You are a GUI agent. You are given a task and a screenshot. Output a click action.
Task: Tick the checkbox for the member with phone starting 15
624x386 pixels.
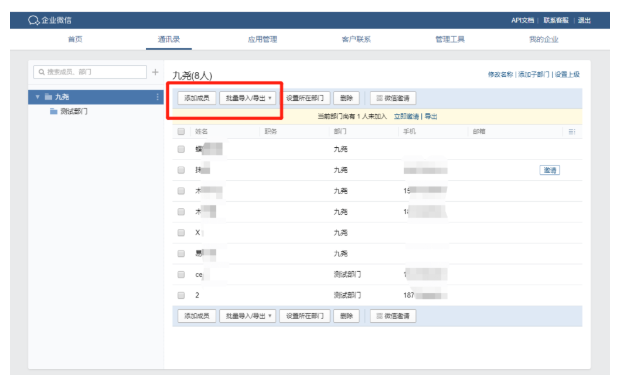click(181, 191)
